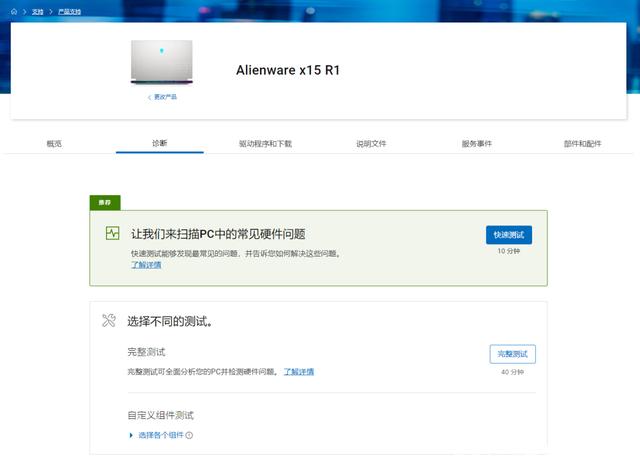Open the 产品支持 breadcrumb link
This screenshot has height=470, width=640.
tap(69, 12)
